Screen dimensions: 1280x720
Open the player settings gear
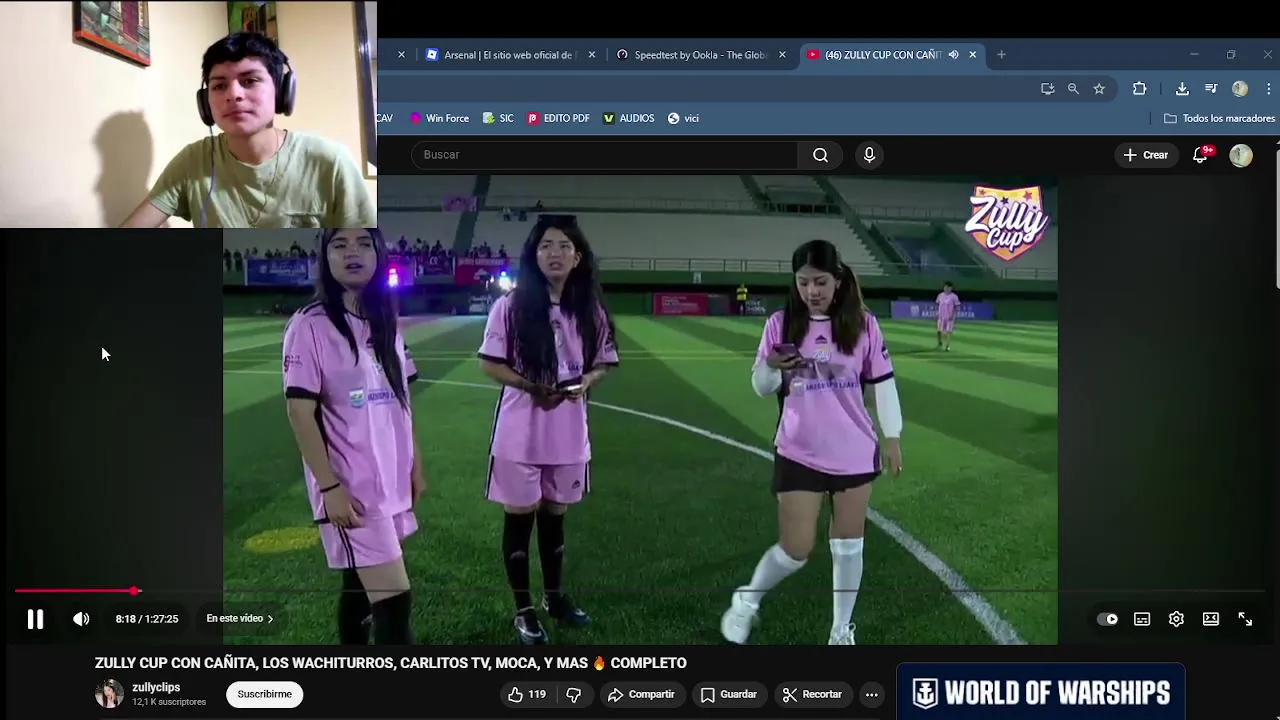(x=1176, y=619)
